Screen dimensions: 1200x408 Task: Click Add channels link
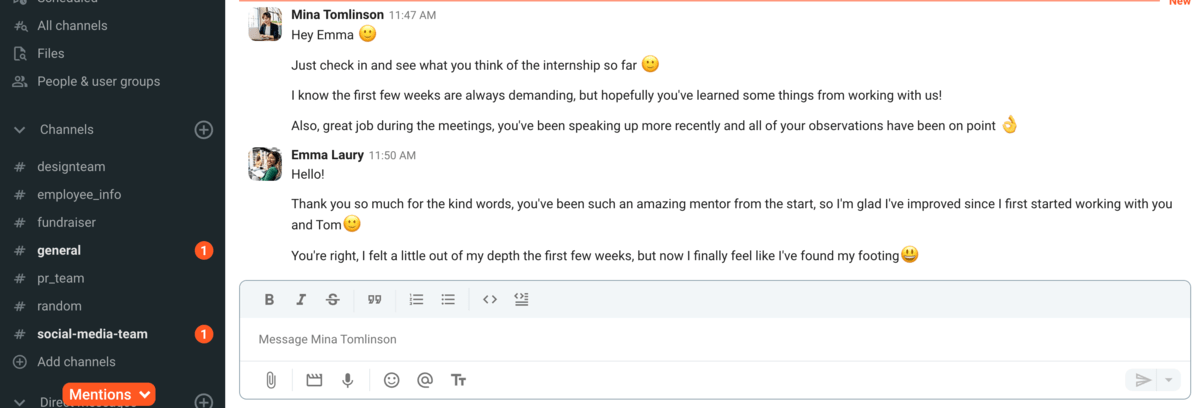[76, 362]
